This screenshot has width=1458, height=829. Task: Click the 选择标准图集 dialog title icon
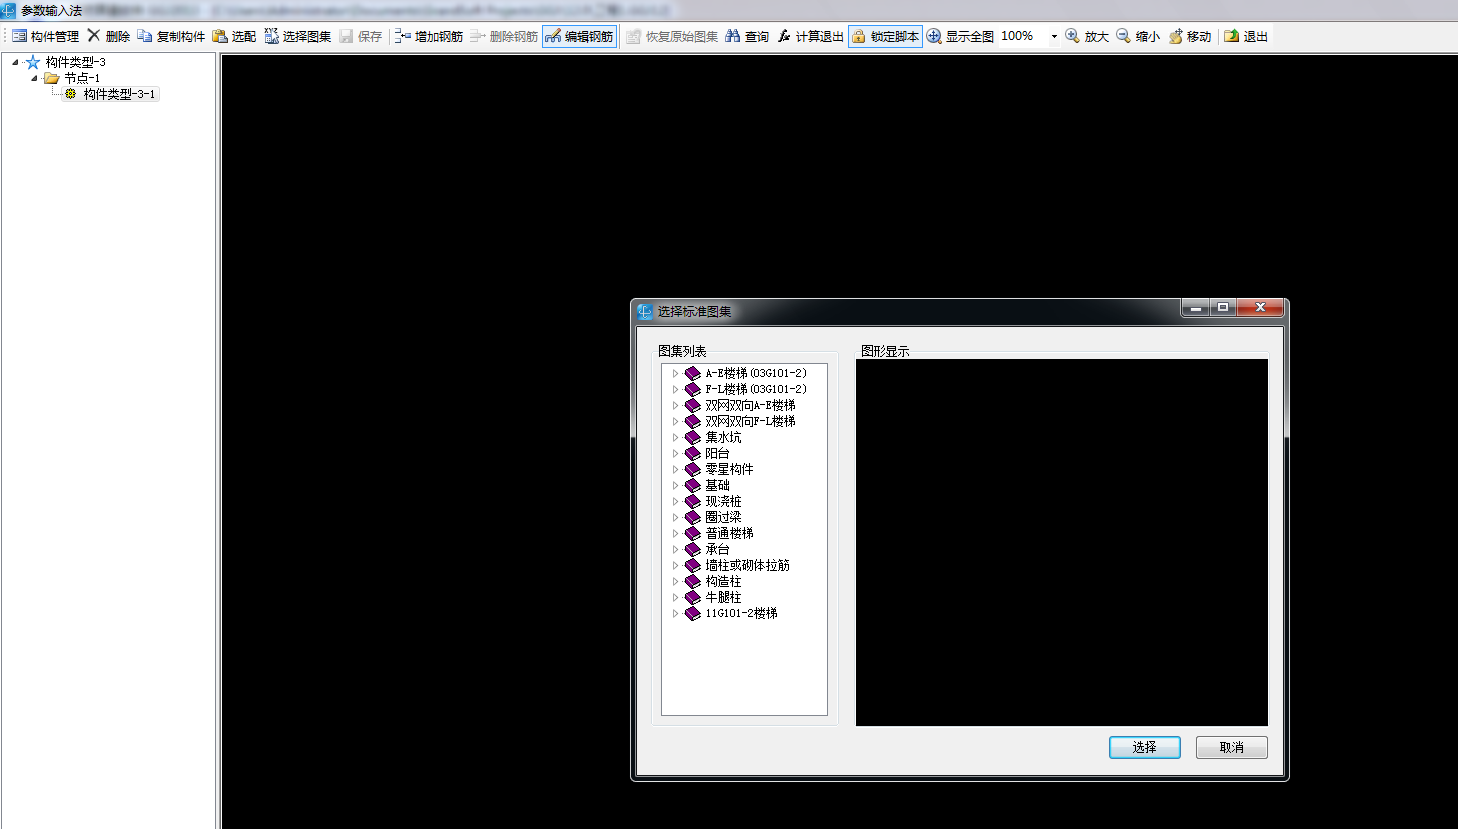tap(645, 312)
